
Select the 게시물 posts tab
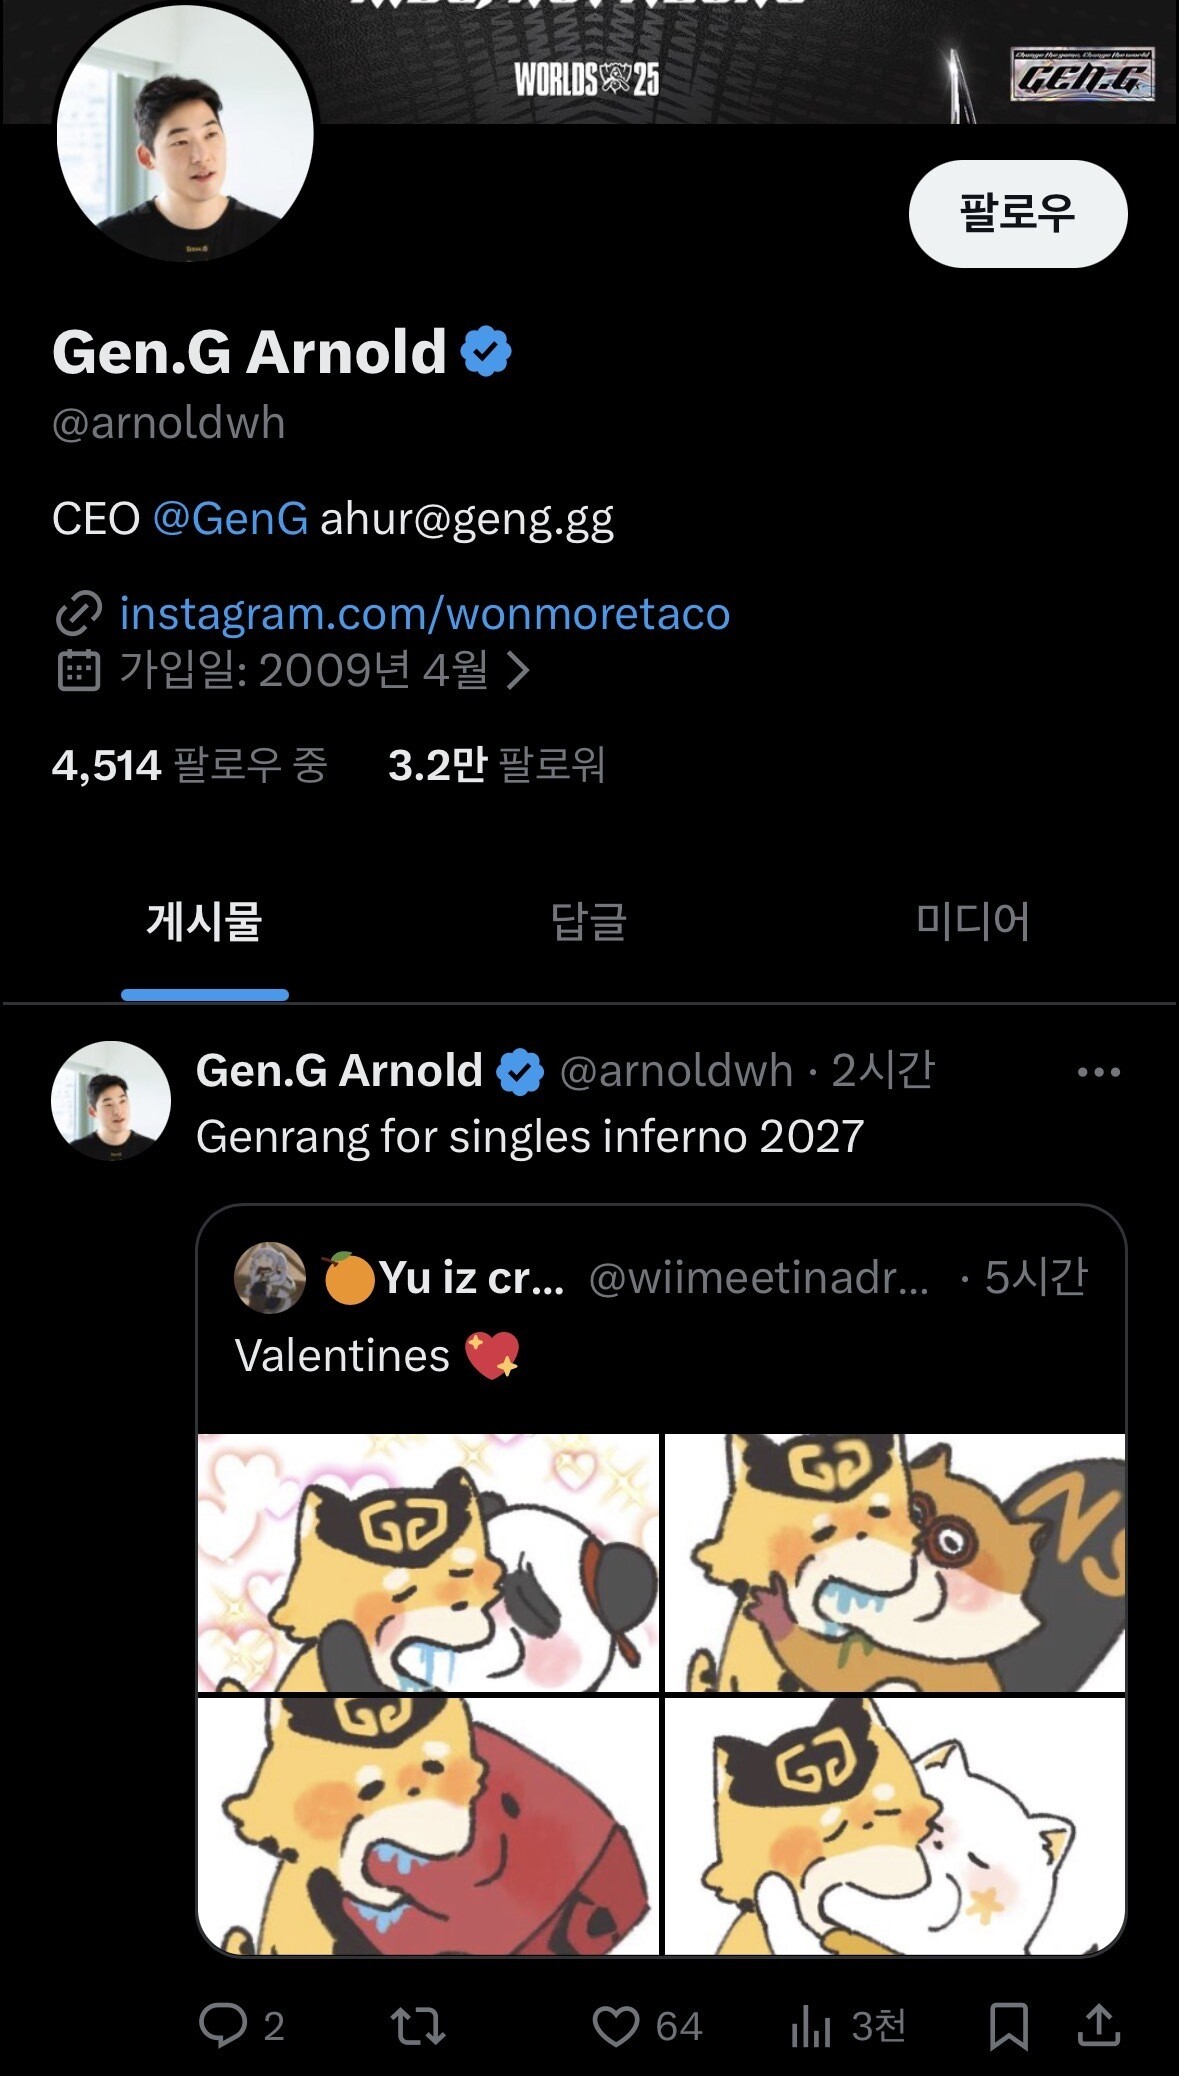[x=205, y=921]
